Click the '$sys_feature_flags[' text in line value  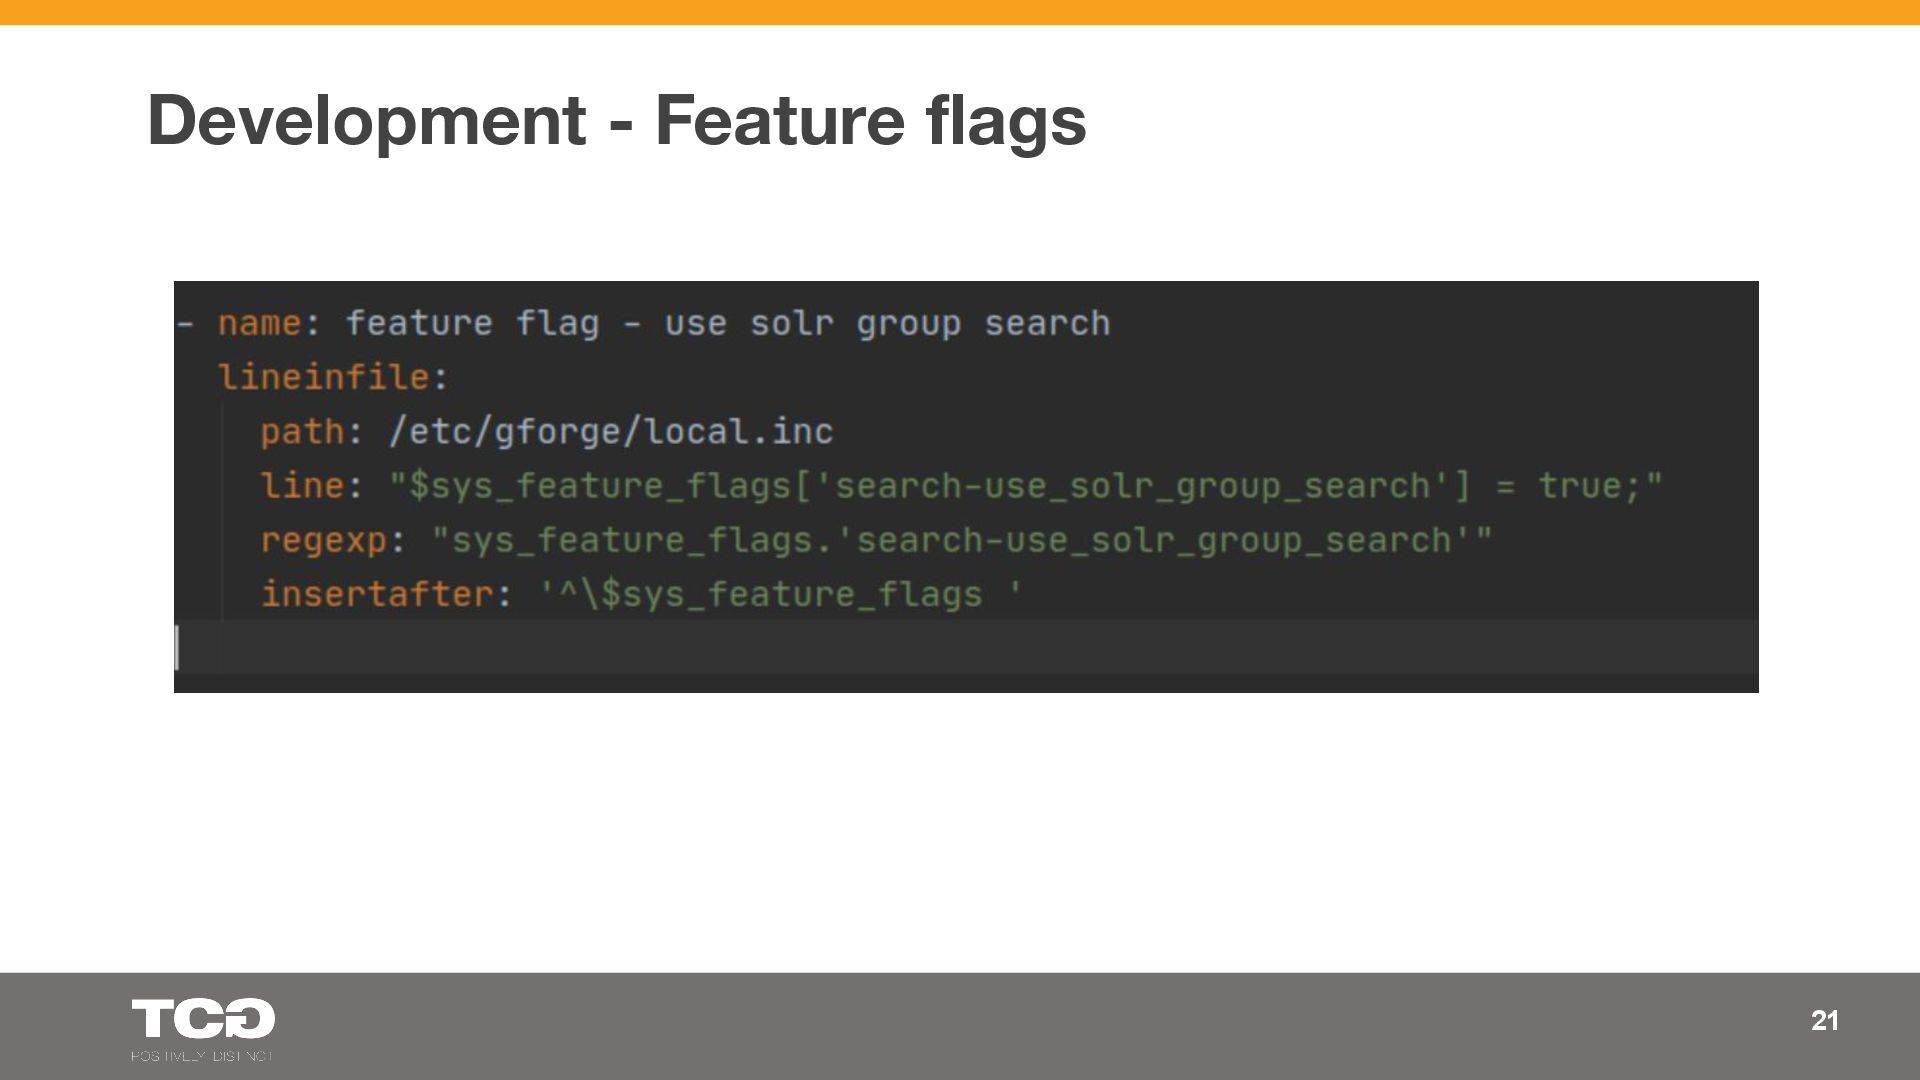(610, 486)
